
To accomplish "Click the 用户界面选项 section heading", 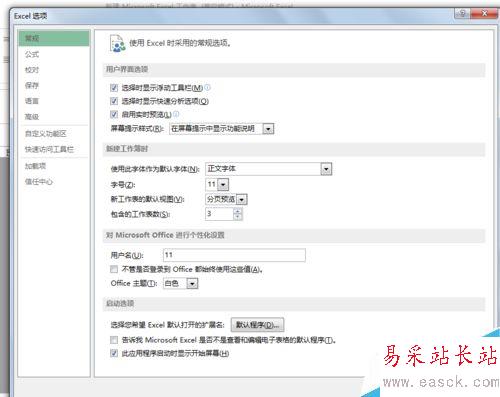I will [127, 69].
